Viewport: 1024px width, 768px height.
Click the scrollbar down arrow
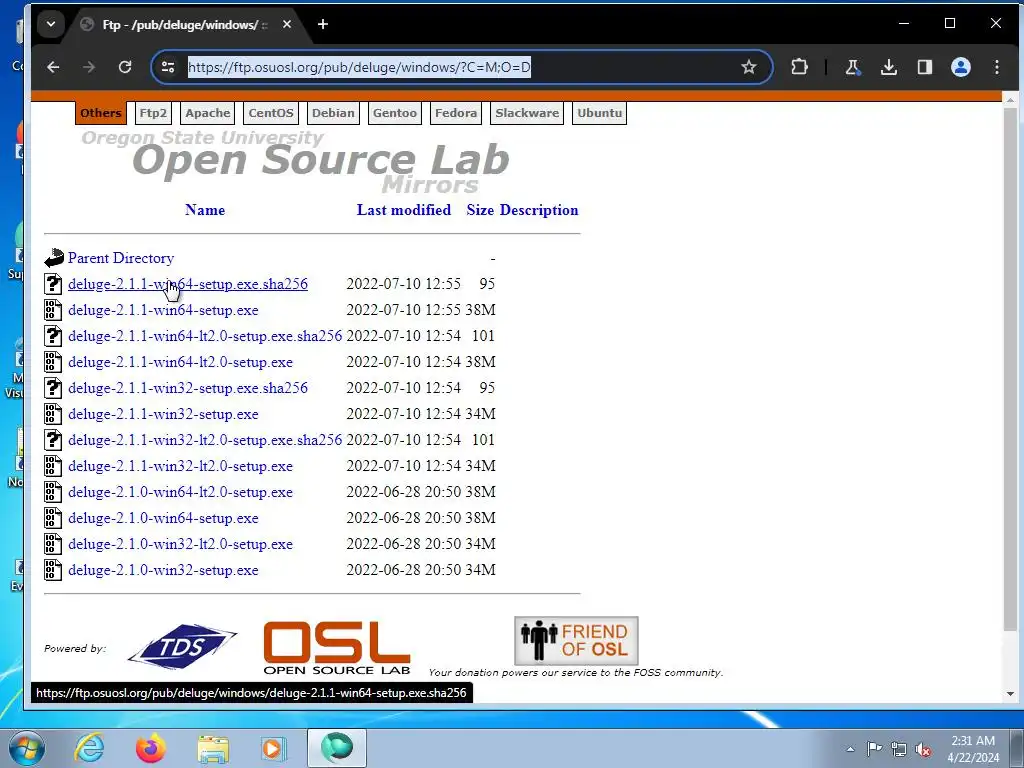click(x=1010, y=694)
